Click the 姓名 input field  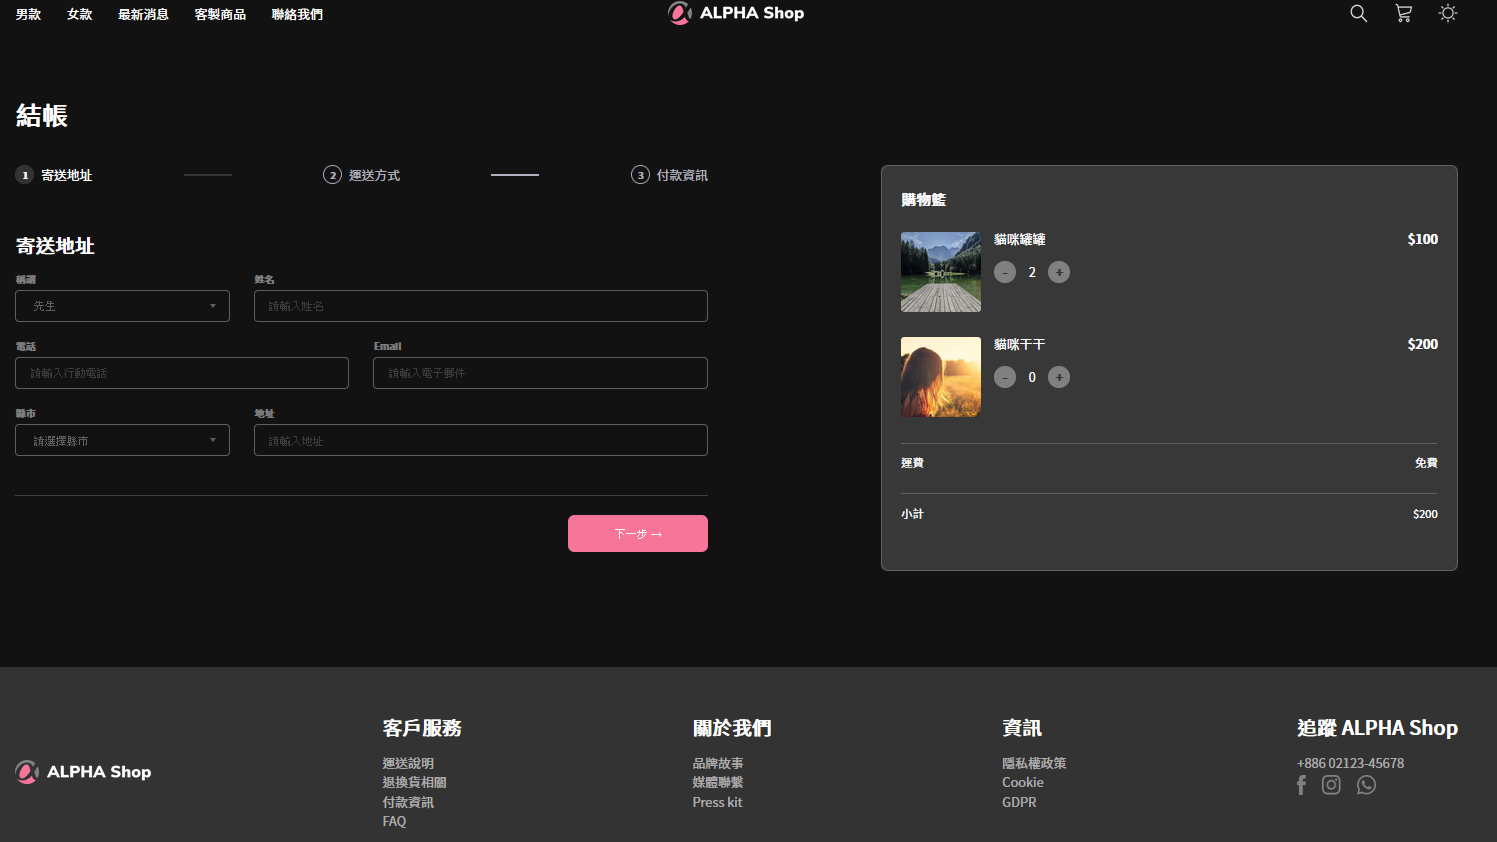pyautogui.click(x=480, y=306)
